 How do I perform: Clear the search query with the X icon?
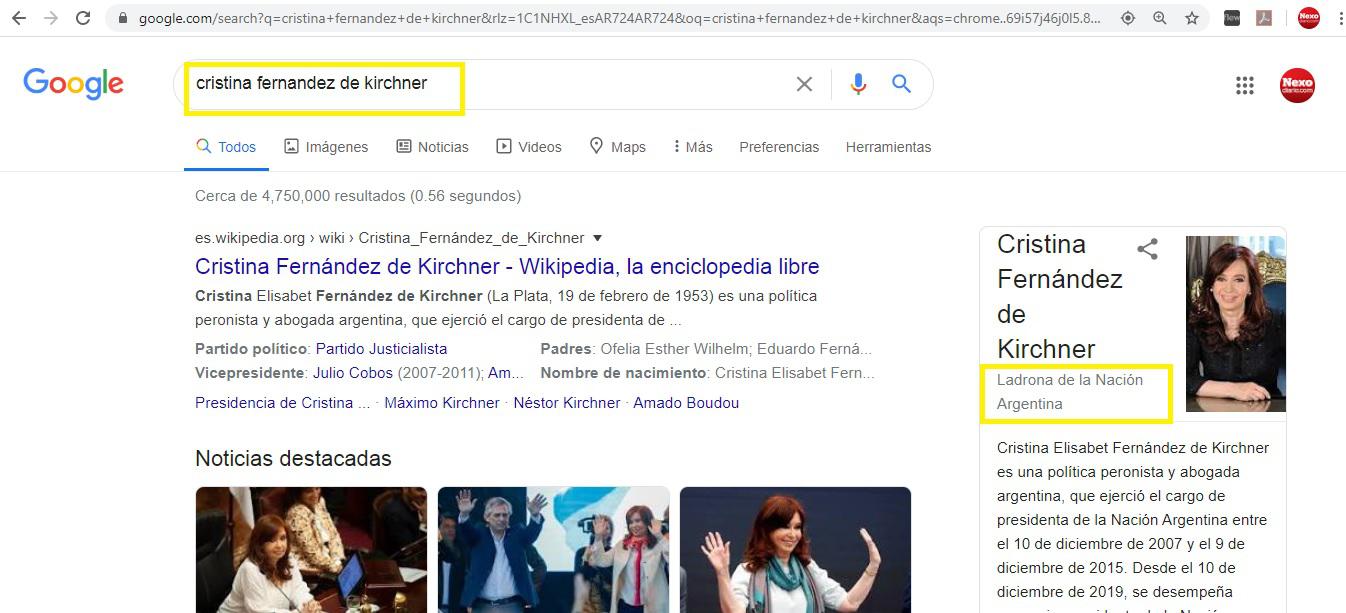[804, 84]
